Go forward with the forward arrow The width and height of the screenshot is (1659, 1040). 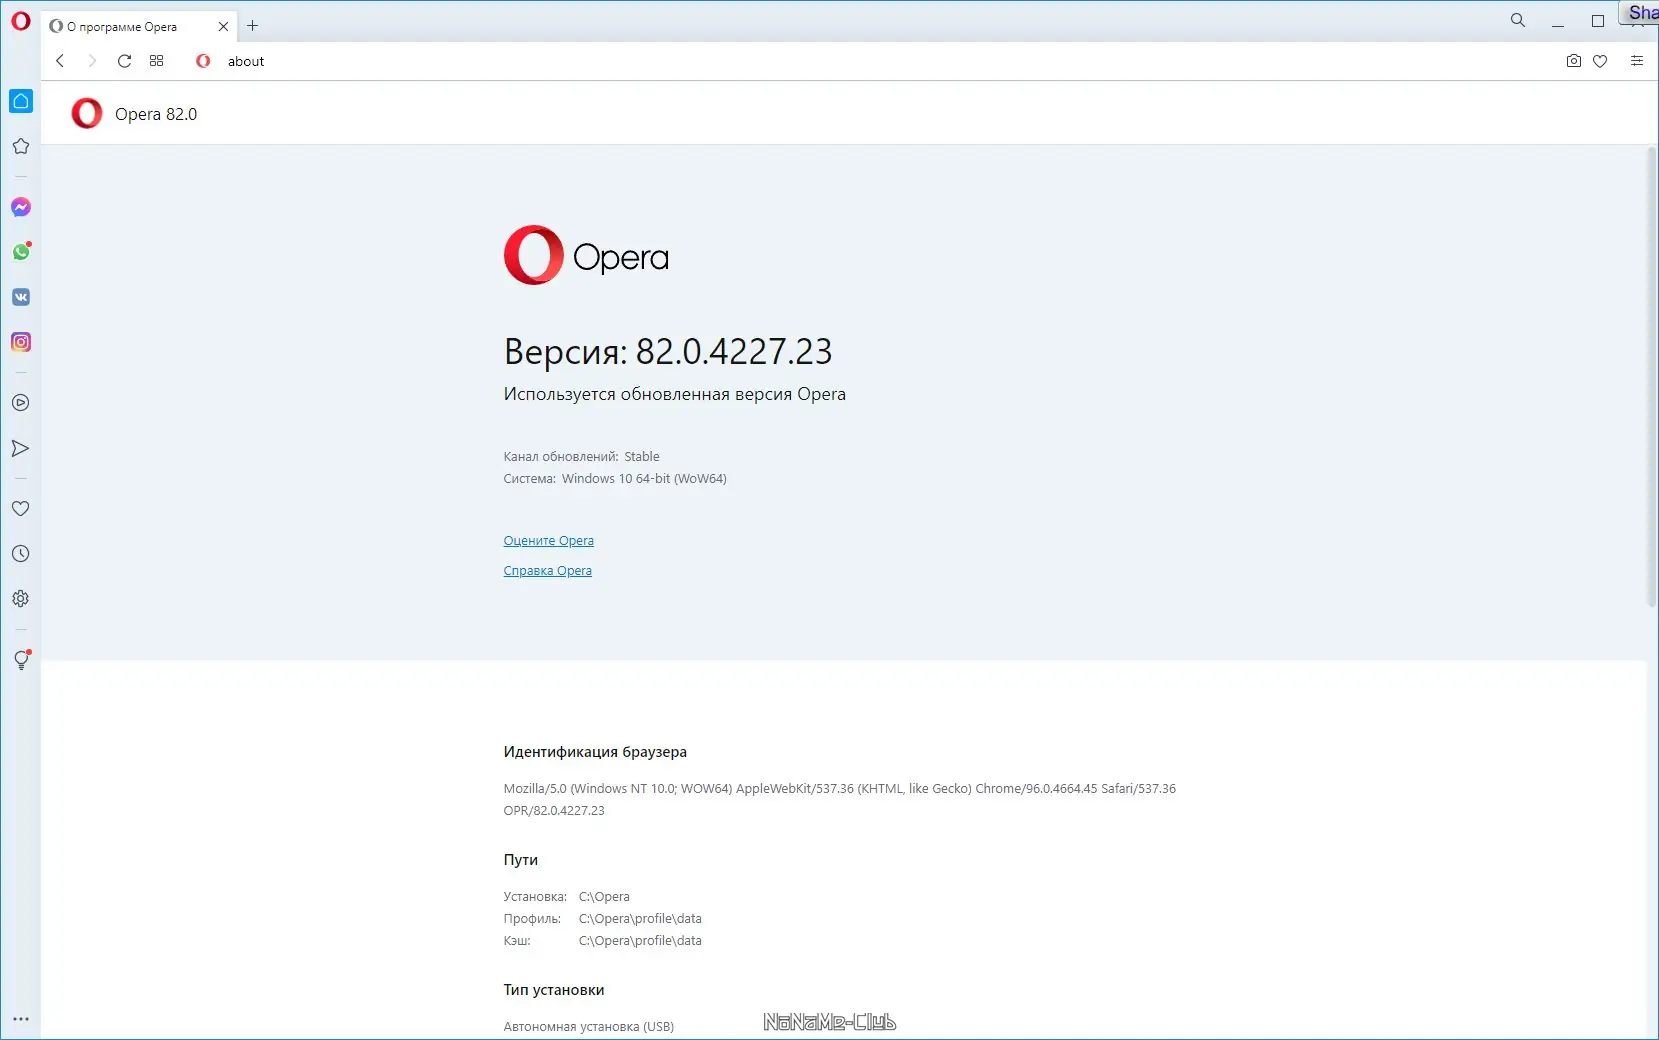pyautogui.click(x=92, y=61)
